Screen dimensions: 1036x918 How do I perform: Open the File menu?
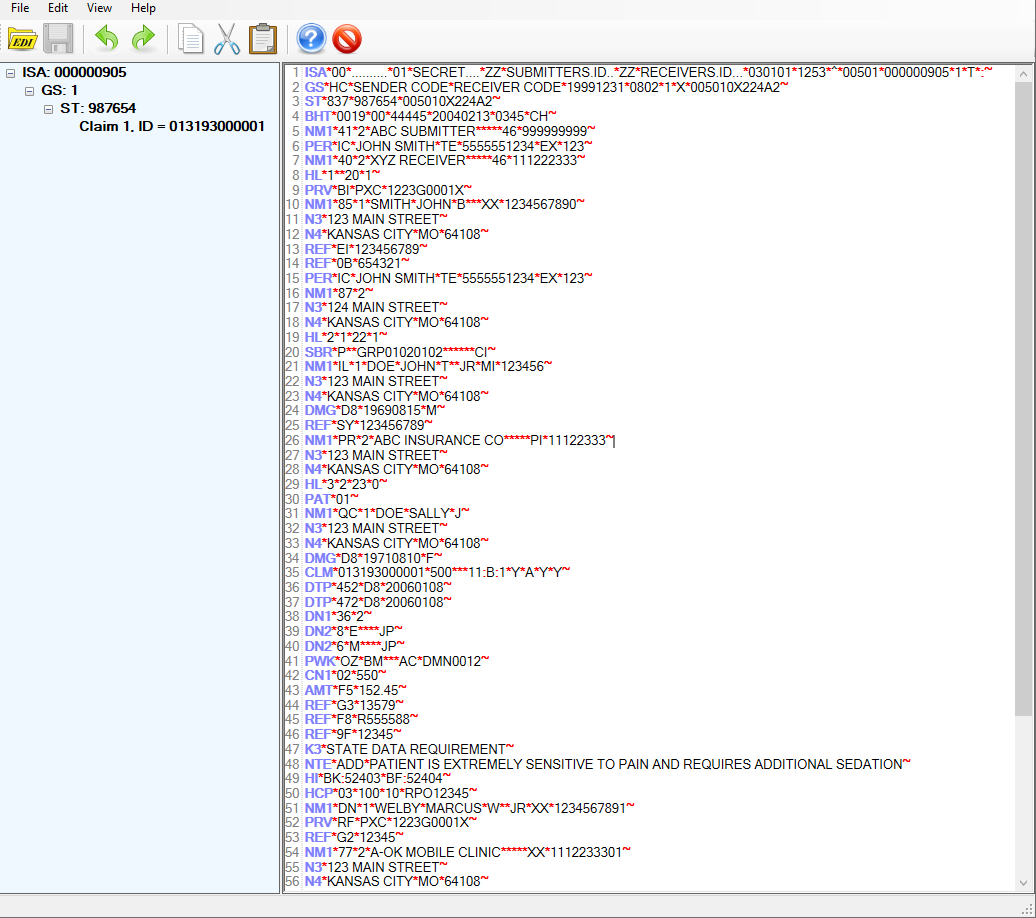click(20, 8)
